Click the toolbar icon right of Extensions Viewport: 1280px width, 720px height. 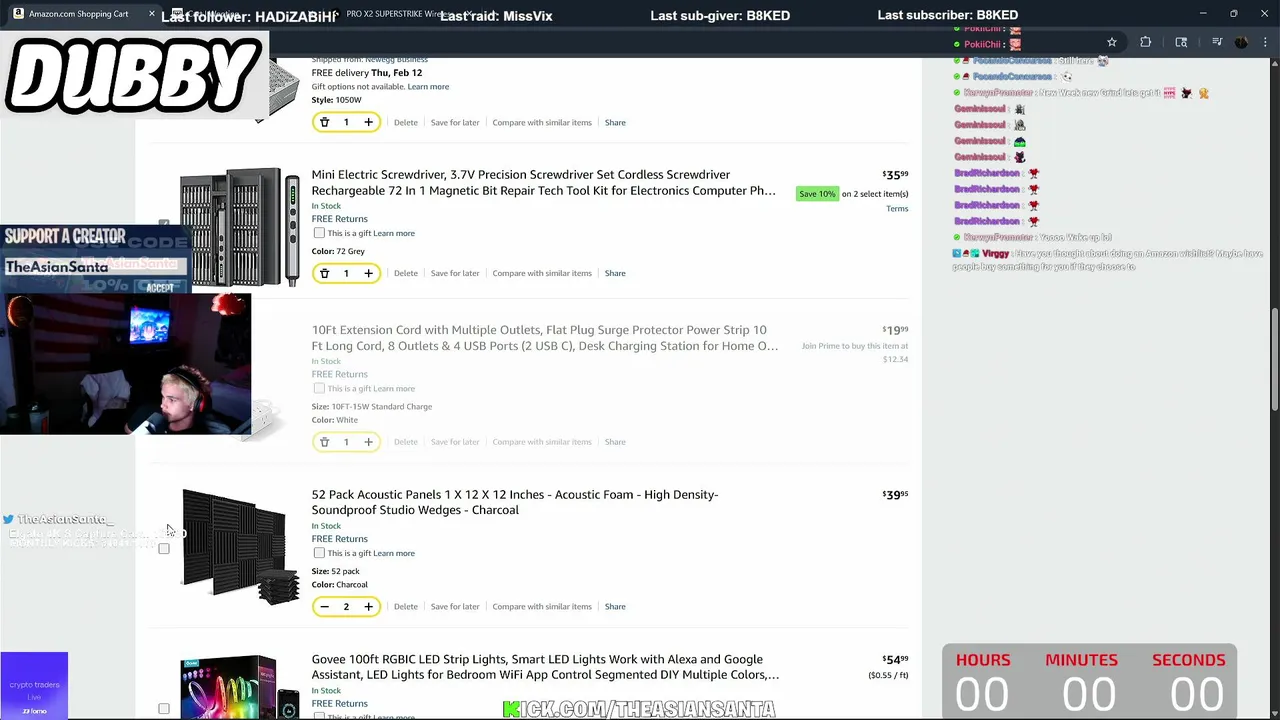(x=1181, y=42)
